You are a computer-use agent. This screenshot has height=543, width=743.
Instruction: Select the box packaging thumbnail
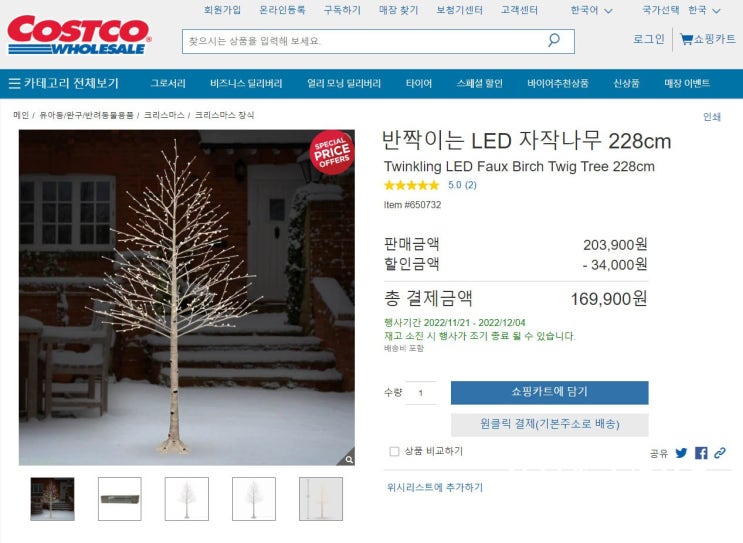point(120,499)
